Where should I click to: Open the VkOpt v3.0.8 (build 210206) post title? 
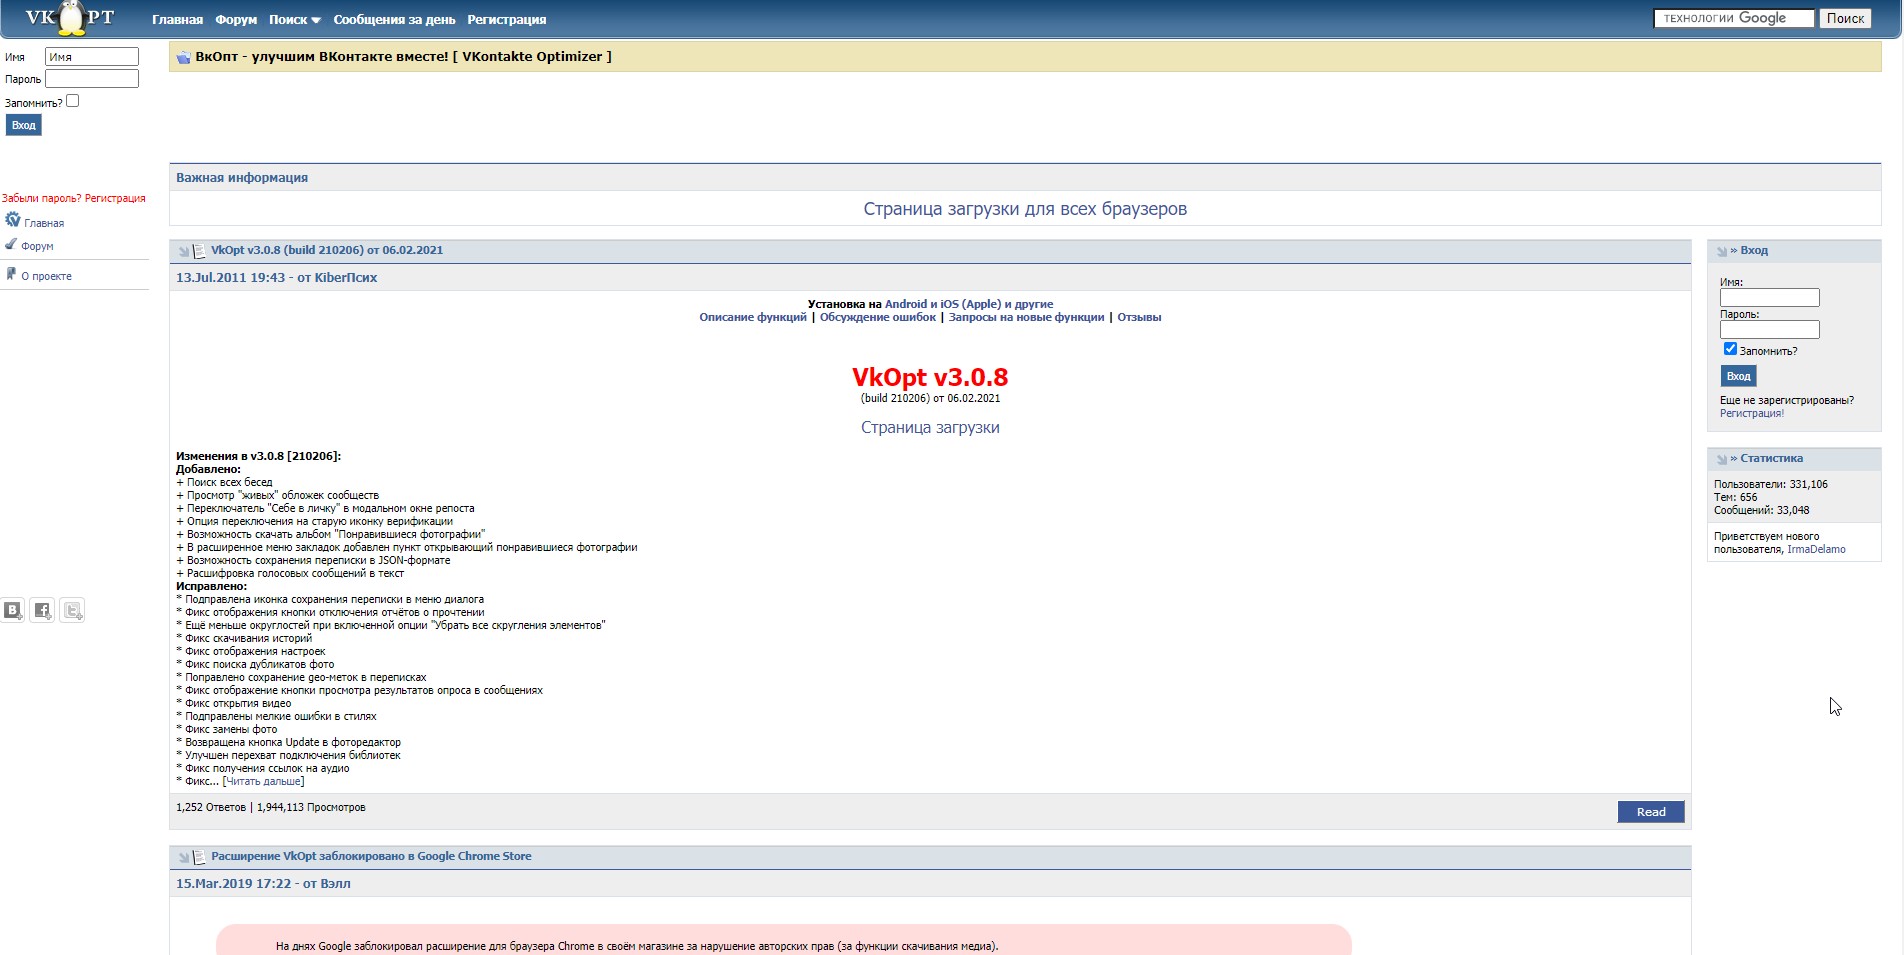[327, 250]
